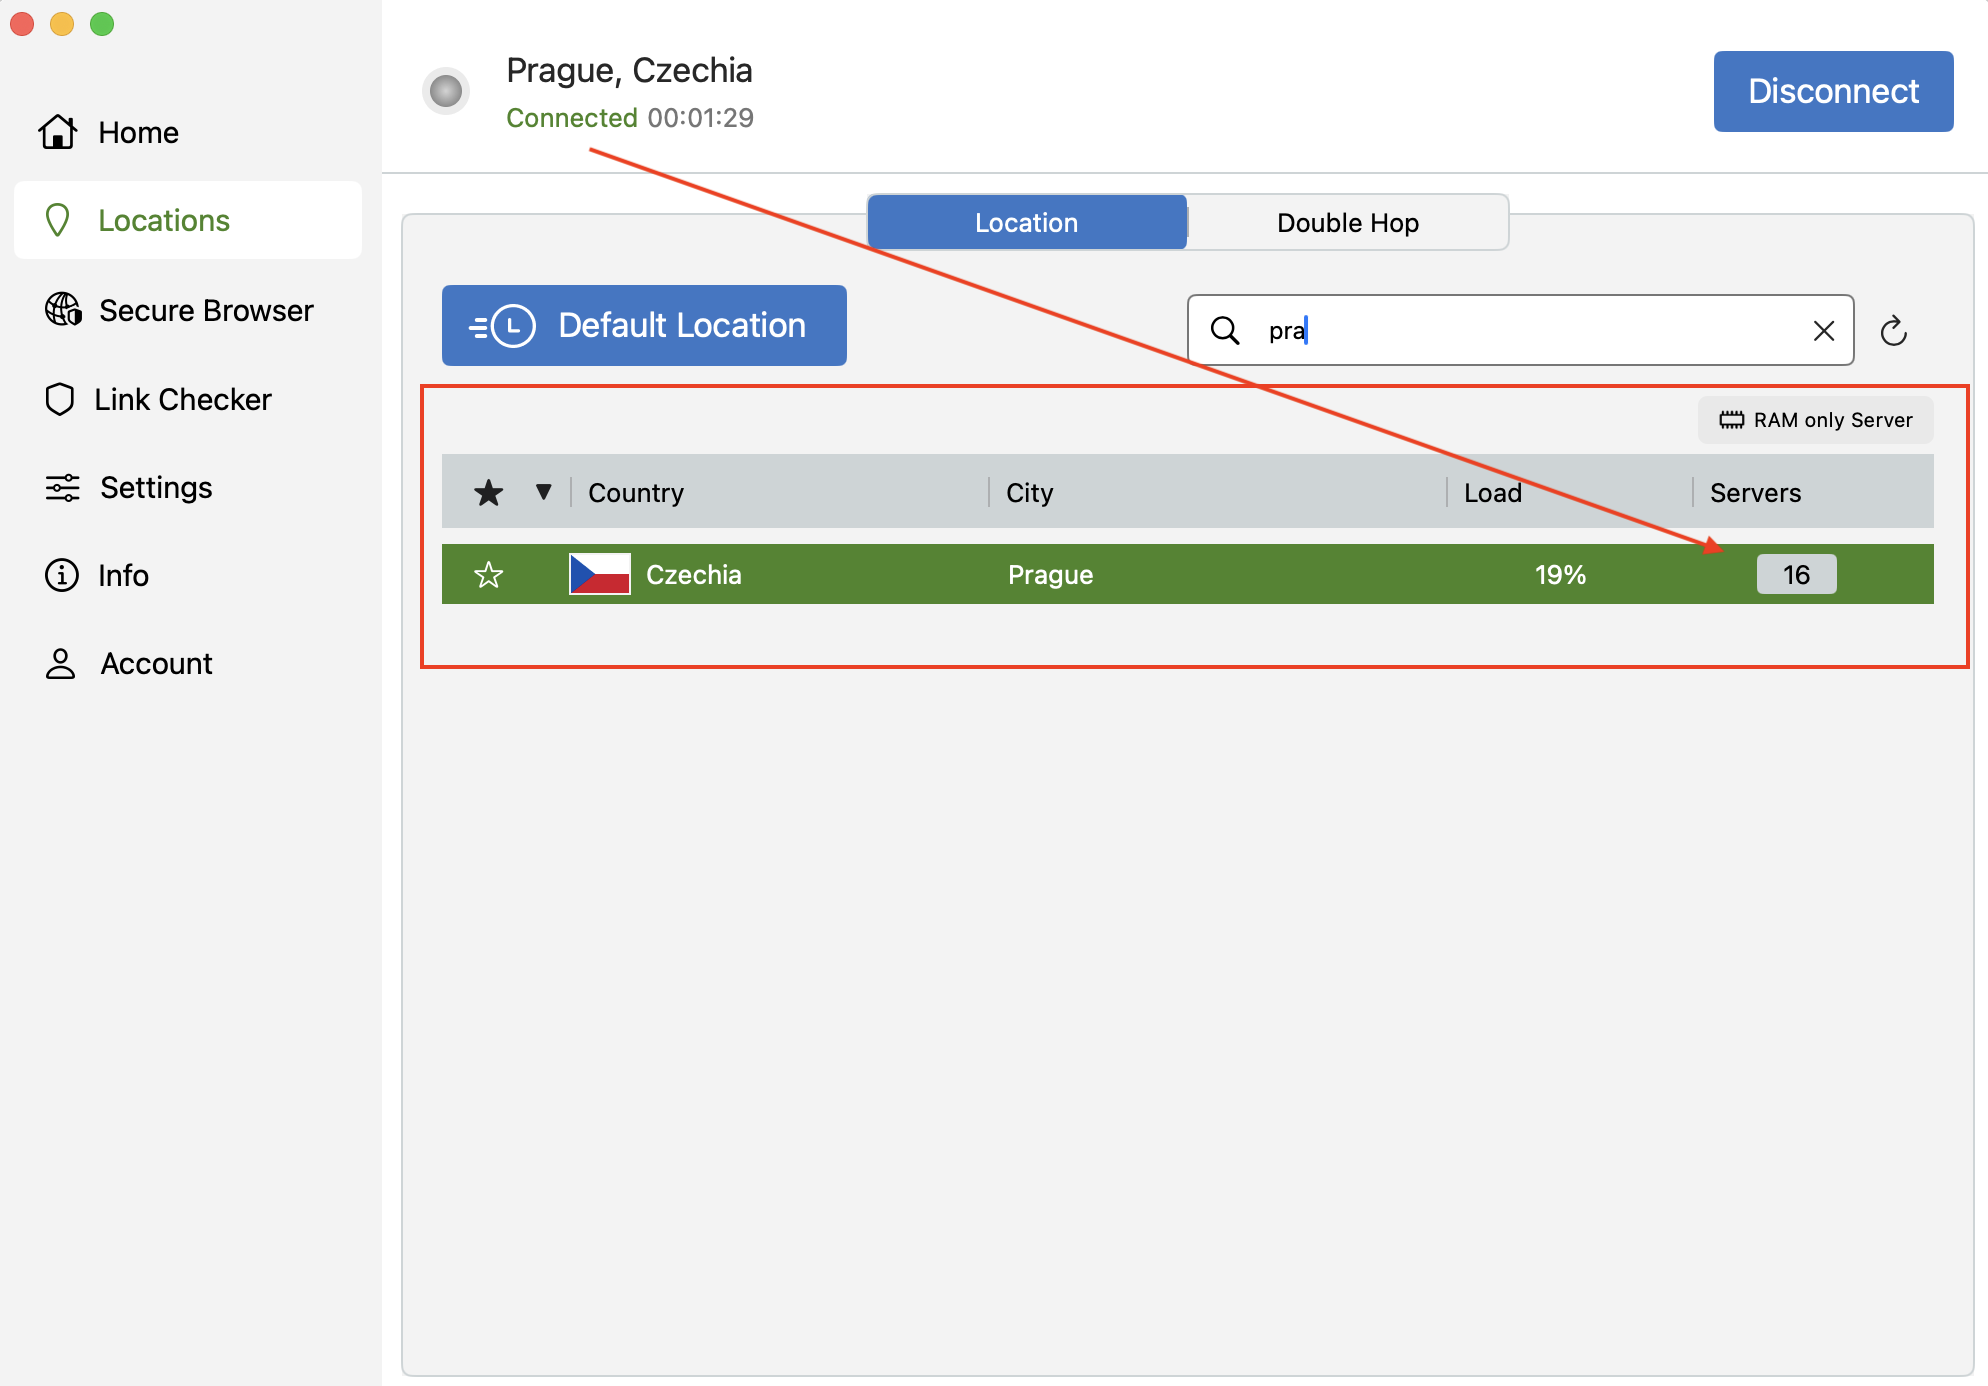Select the Location tab
Image resolution: width=1988 pixels, height=1386 pixels.
coord(1026,223)
